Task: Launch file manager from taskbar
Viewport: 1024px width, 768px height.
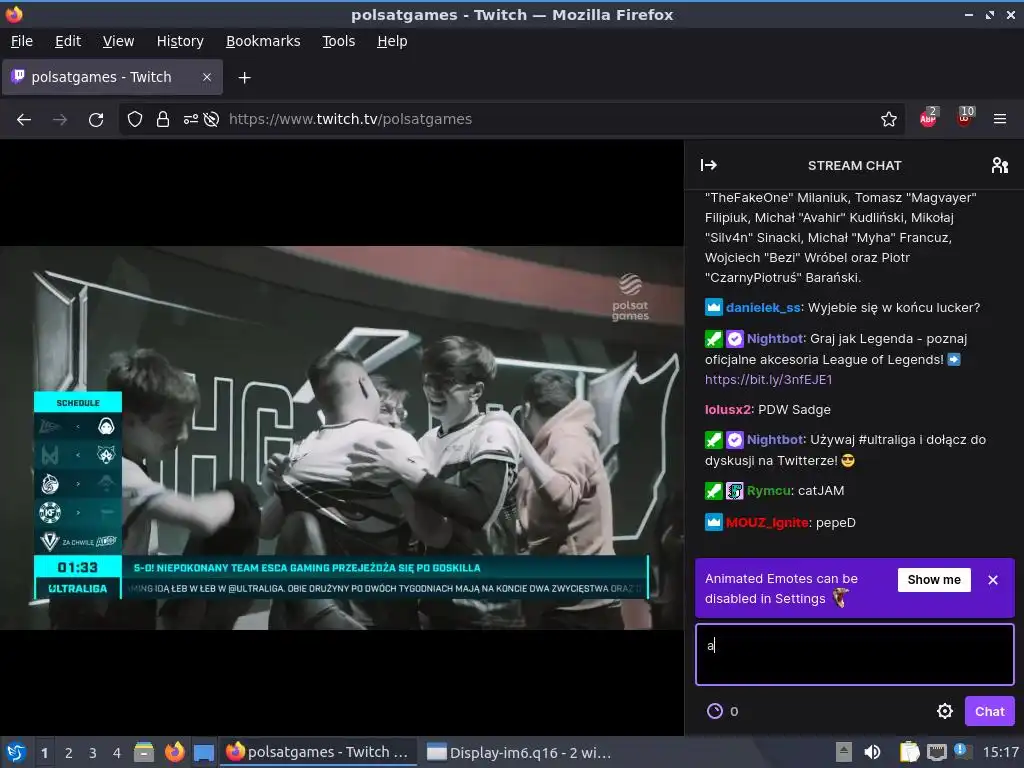Action: tap(144, 752)
